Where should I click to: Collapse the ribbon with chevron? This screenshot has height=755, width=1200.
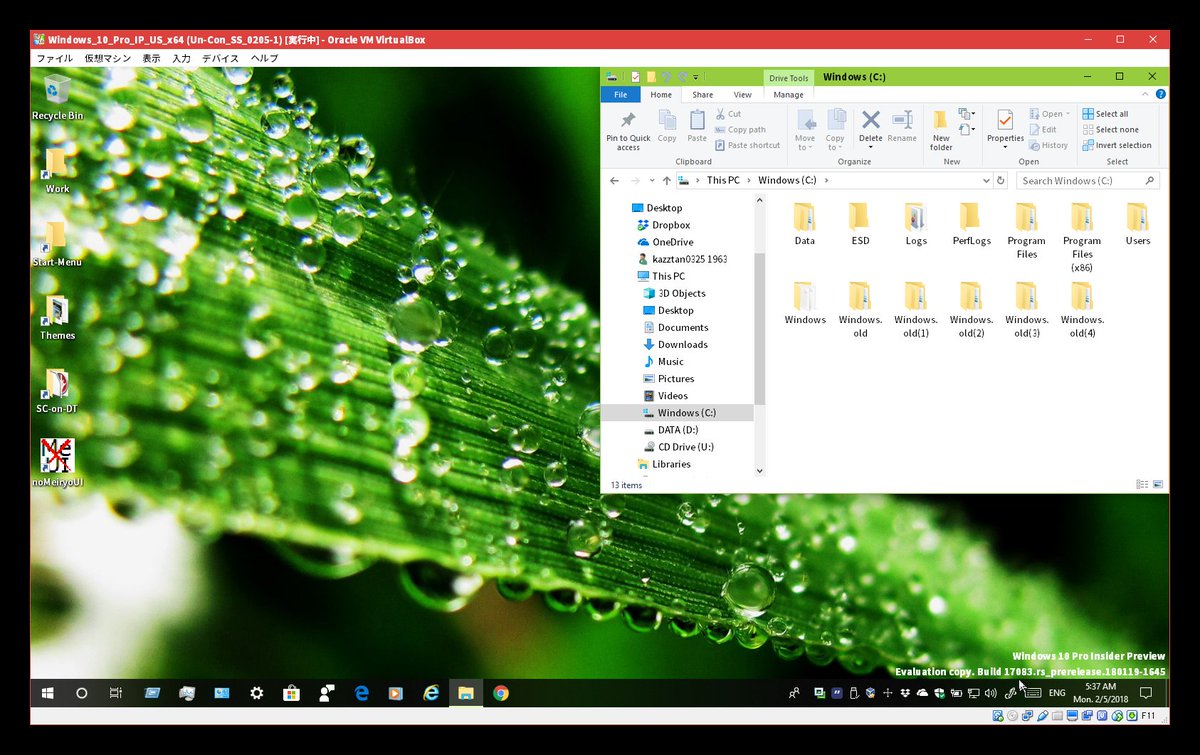pos(1143,95)
